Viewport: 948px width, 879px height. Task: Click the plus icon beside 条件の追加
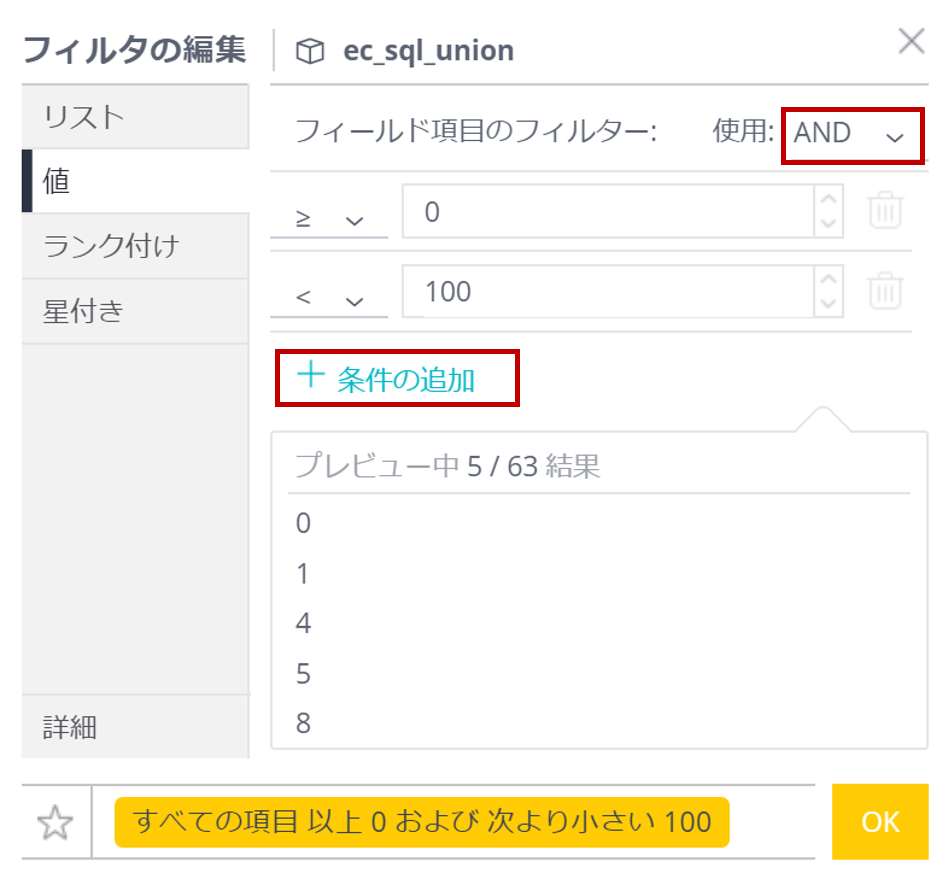pos(311,375)
